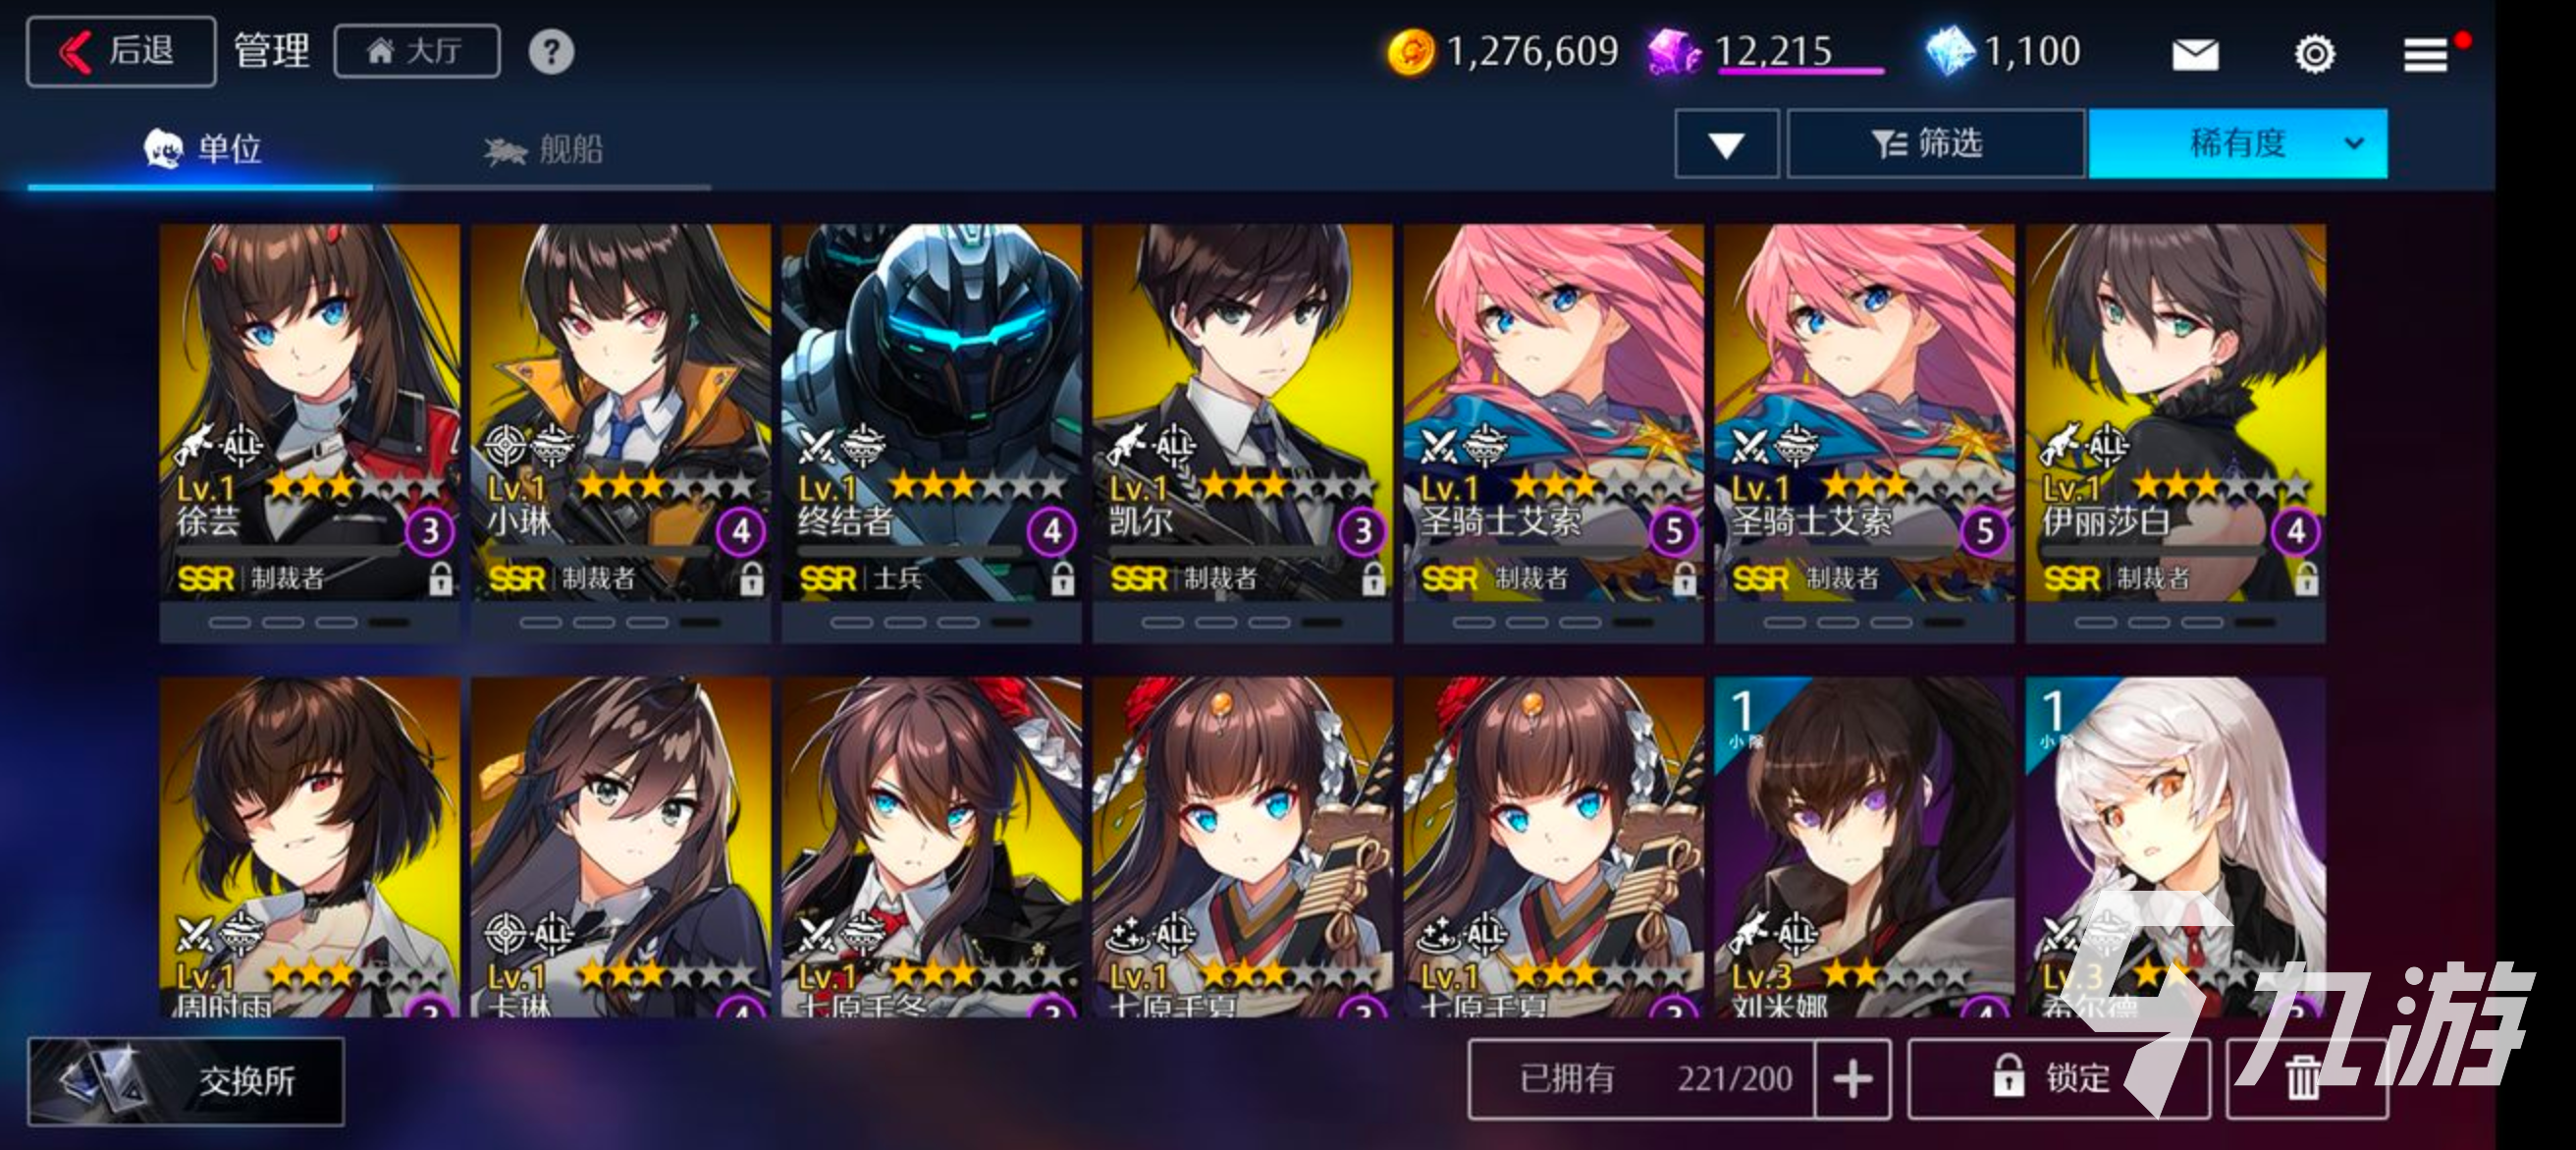Viewport: 2576px width, 1150px height.
Task: Switch to the 舰船 tab
Action: (x=543, y=150)
